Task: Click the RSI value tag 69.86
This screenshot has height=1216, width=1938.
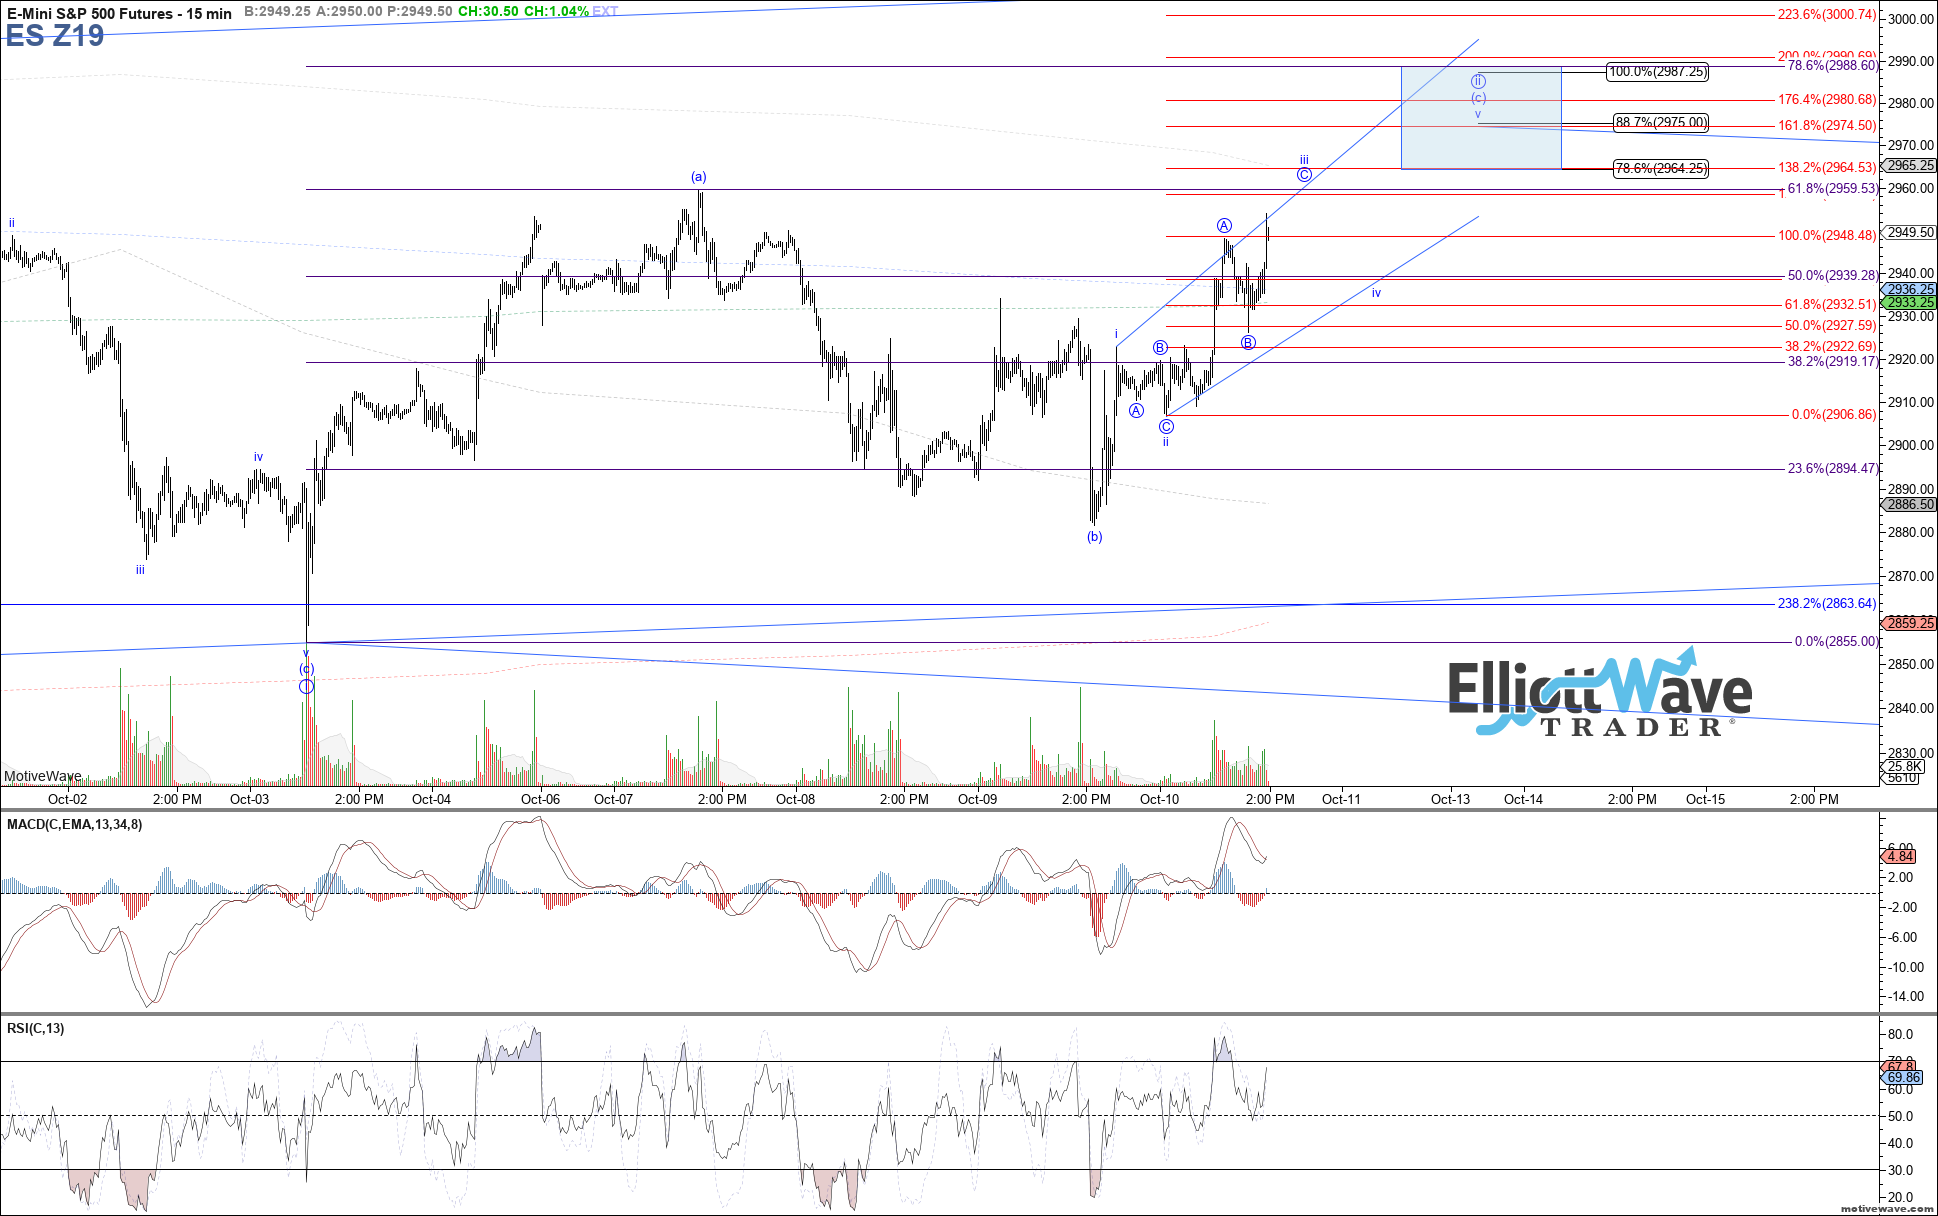Action: 1902,1078
